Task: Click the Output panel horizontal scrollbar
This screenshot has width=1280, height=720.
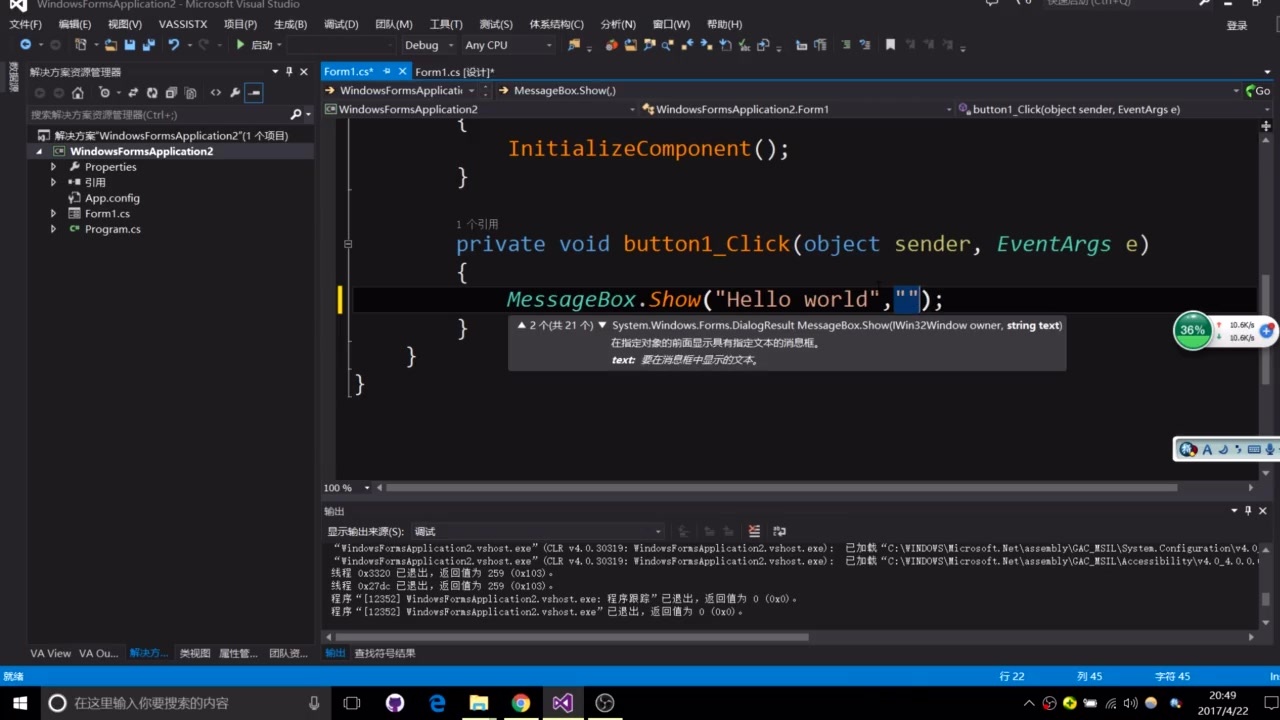Action: pyautogui.click(x=570, y=636)
